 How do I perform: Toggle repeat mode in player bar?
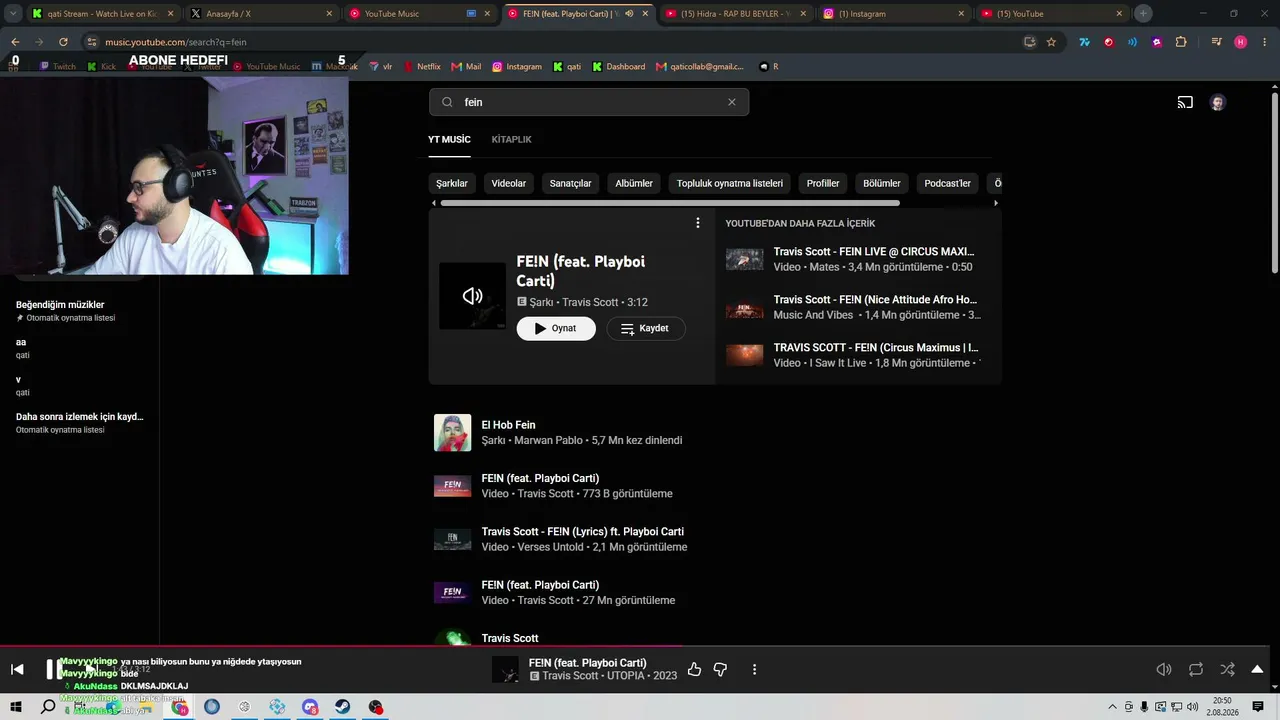click(x=1196, y=669)
